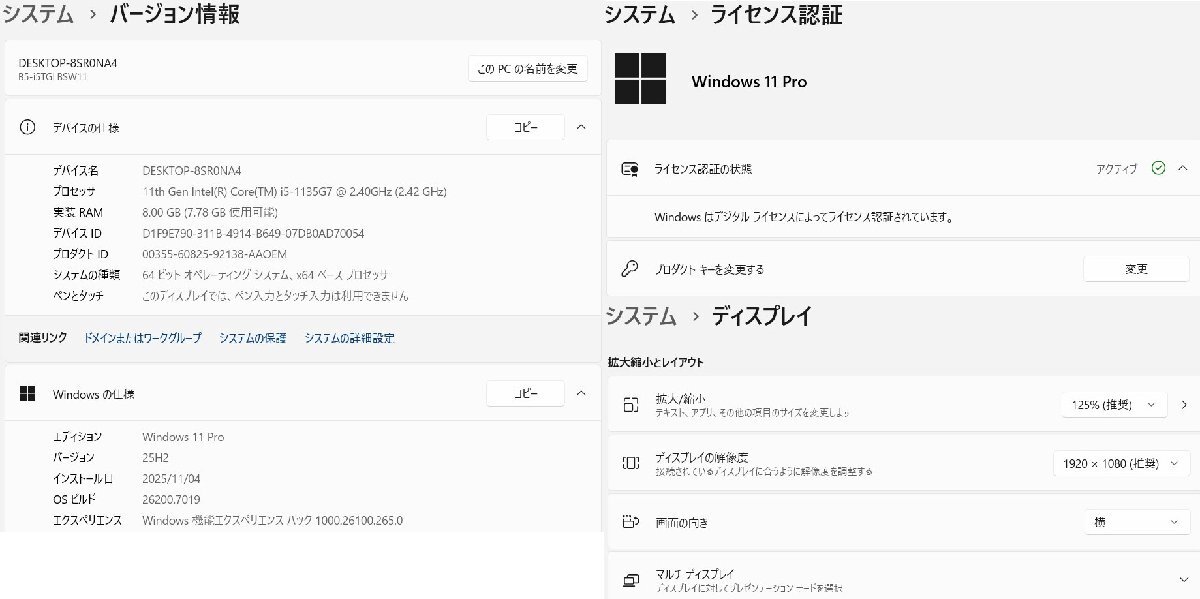Click the green checkmark next to アクティブ

click(x=1159, y=169)
